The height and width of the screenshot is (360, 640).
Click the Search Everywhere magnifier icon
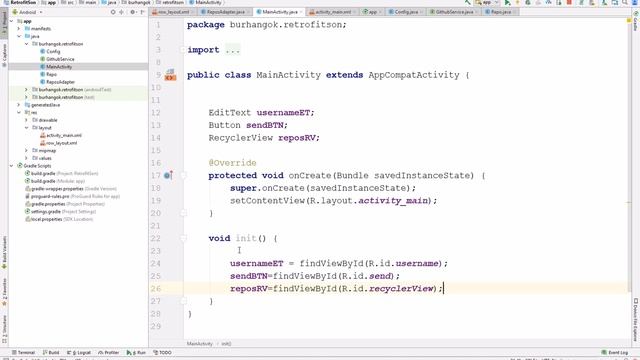(x=625, y=3)
